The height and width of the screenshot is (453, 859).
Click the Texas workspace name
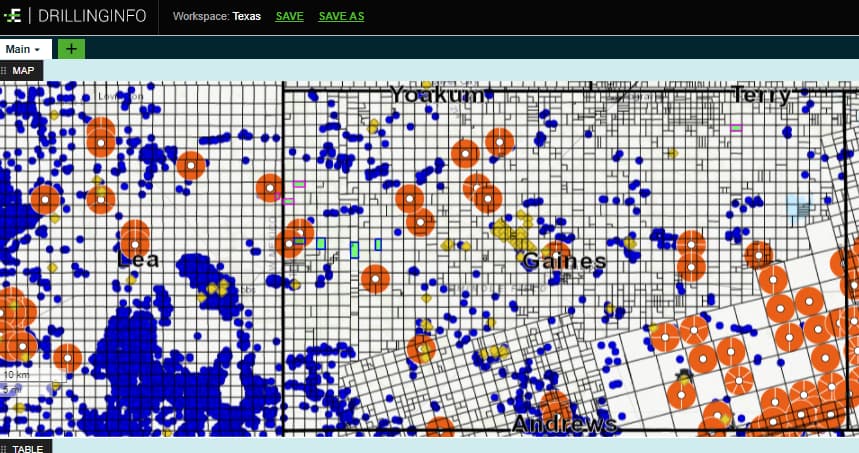tap(247, 16)
